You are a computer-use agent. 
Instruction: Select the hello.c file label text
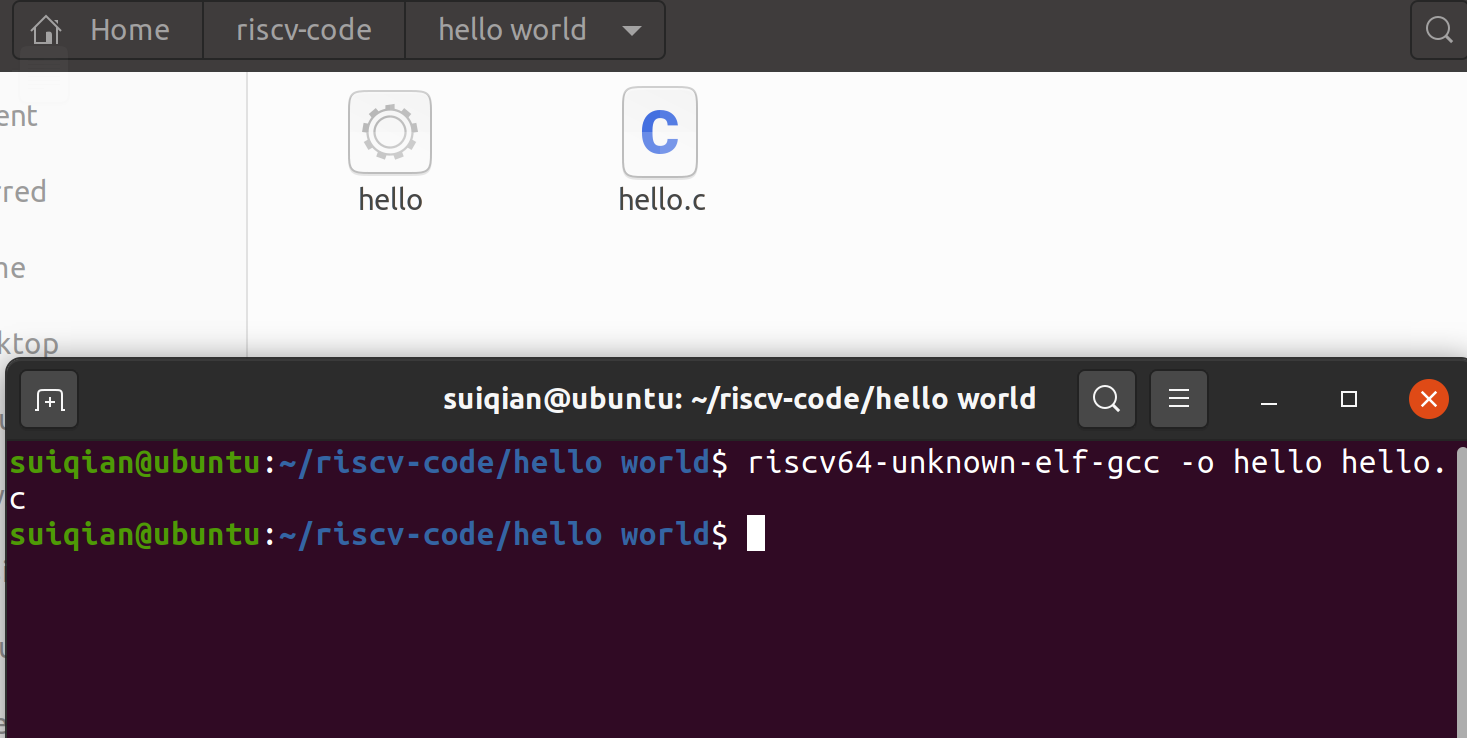661,199
